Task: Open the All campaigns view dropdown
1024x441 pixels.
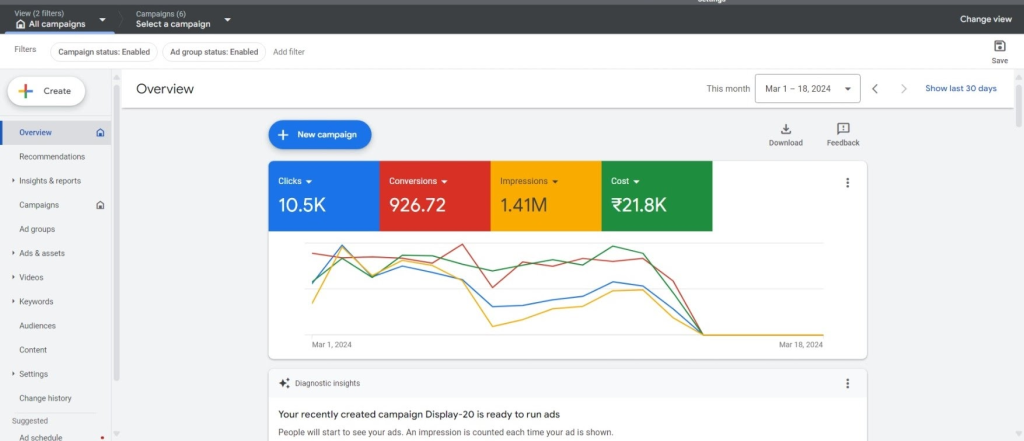Action: tap(102, 20)
